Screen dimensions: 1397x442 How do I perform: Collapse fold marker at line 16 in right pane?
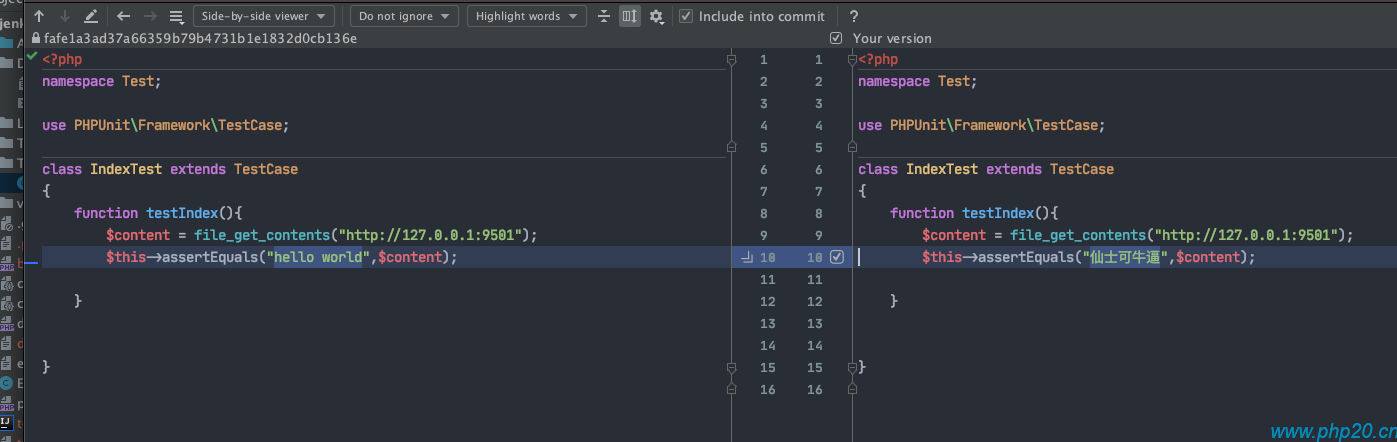tap(852, 389)
